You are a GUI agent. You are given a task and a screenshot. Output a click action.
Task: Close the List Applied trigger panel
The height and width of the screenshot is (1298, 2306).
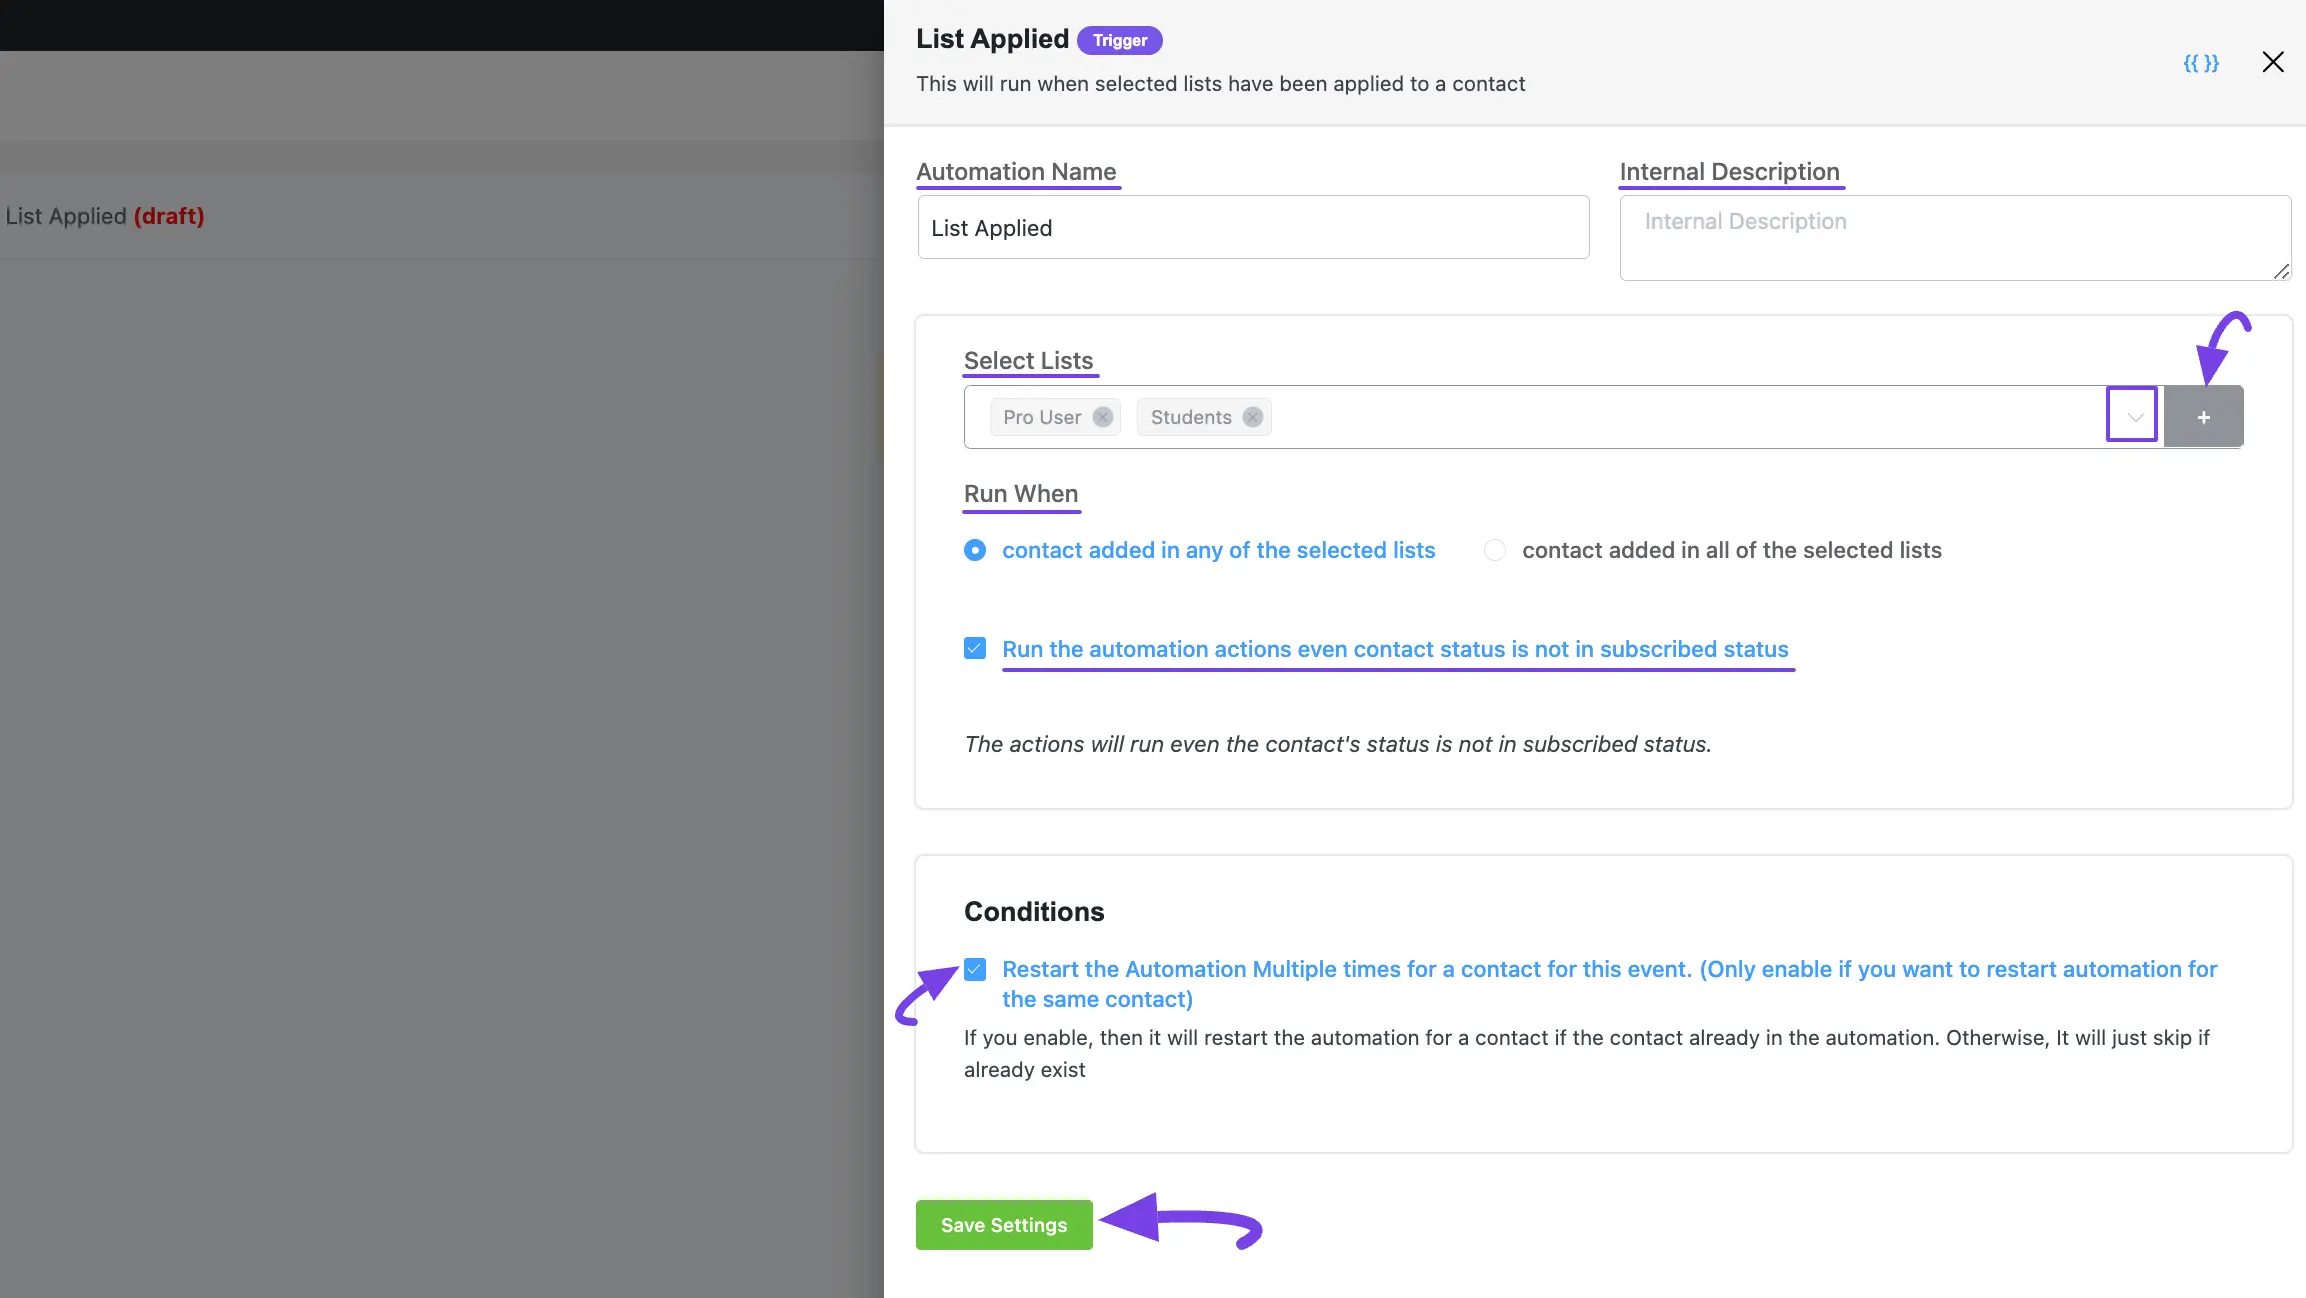(2271, 62)
